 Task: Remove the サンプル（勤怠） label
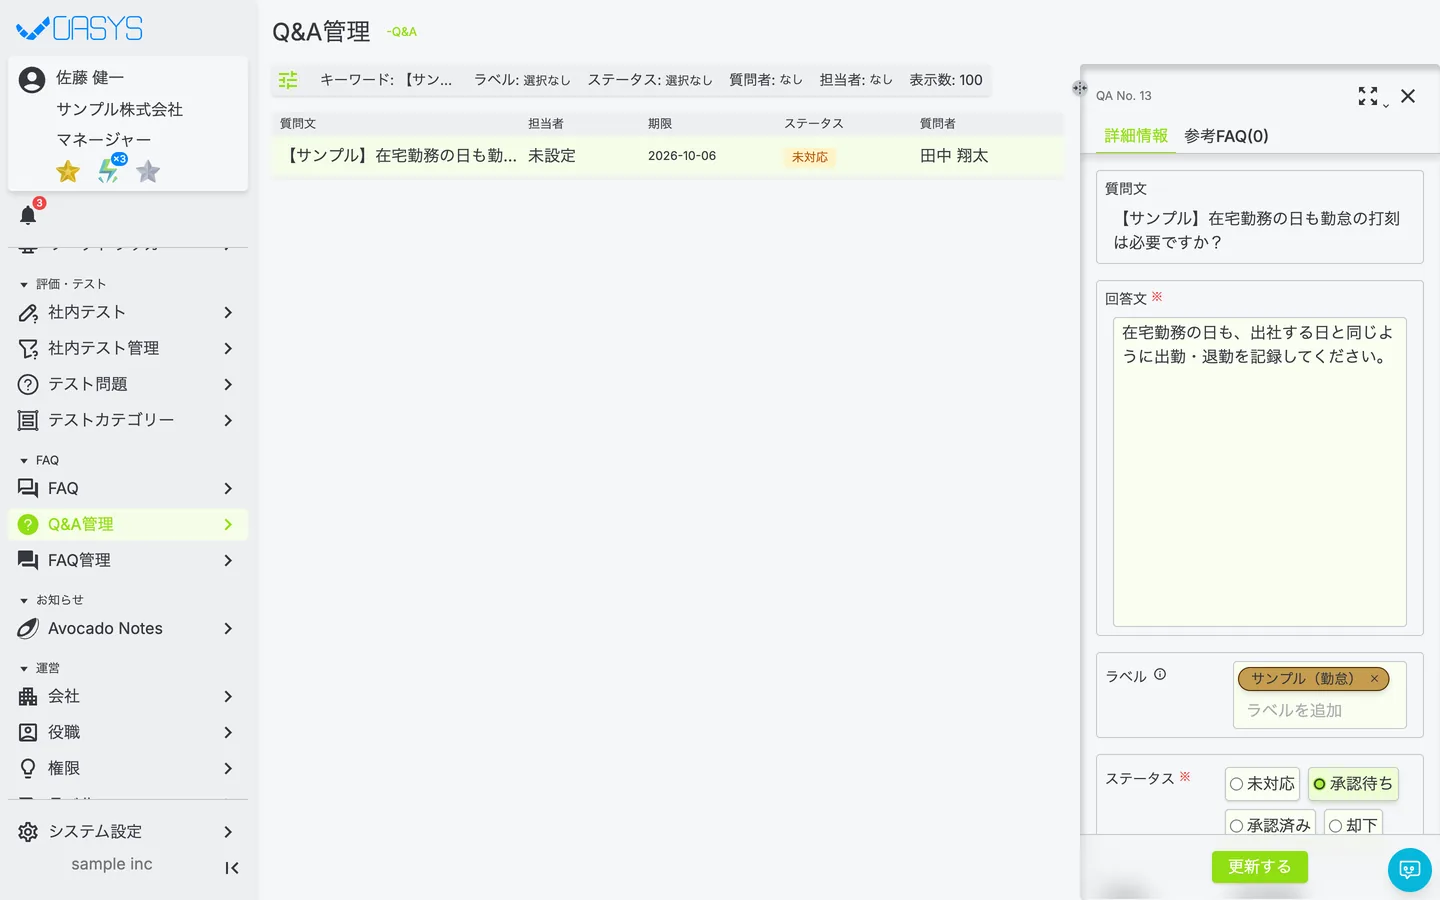(1374, 679)
